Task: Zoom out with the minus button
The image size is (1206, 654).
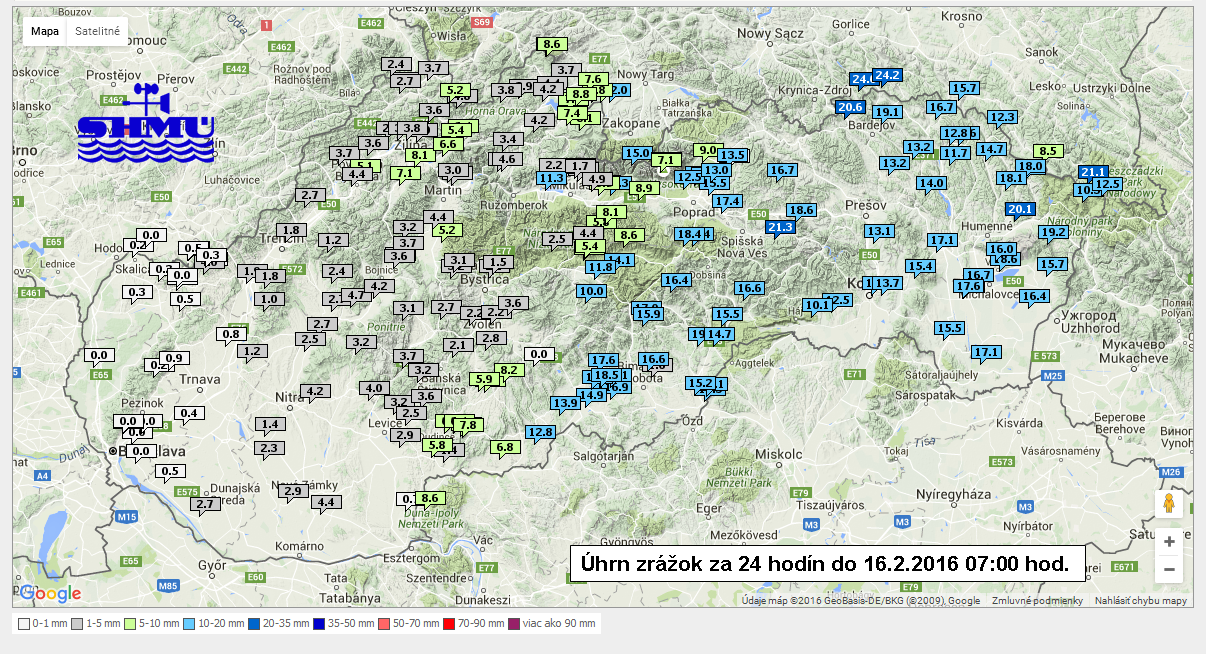Action: [x=1168, y=570]
